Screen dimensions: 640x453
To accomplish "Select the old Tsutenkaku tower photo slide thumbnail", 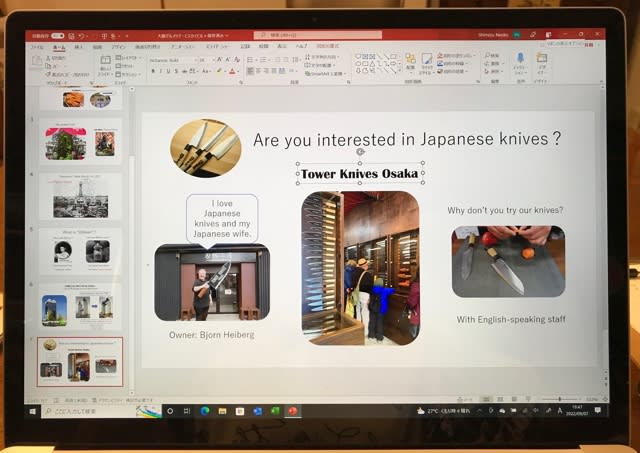I will tap(80, 196).
